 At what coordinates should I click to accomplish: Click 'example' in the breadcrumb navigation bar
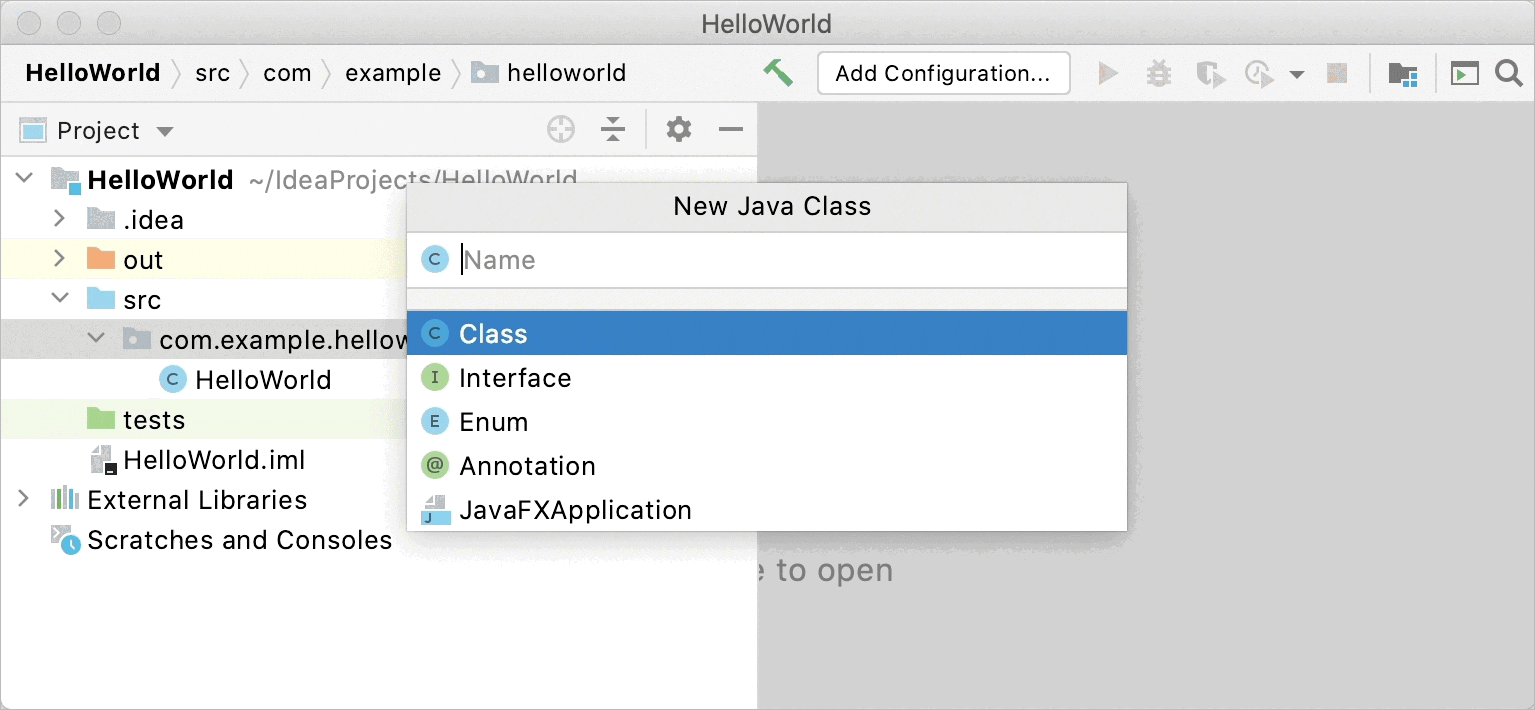pyautogui.click(x=393, y=72)
